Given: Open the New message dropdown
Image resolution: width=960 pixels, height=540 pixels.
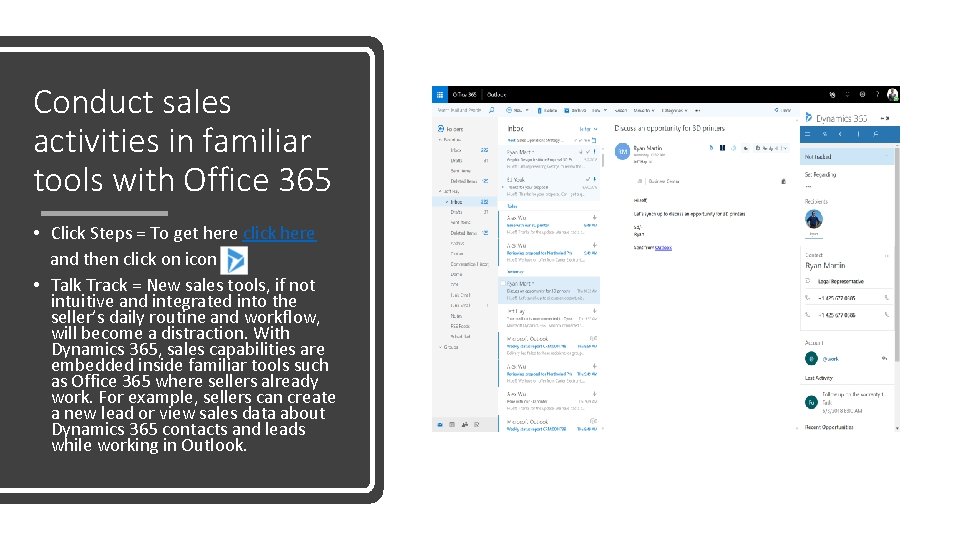Looking at the screenshot, I should pyautogui.click(x=527, y=110).
